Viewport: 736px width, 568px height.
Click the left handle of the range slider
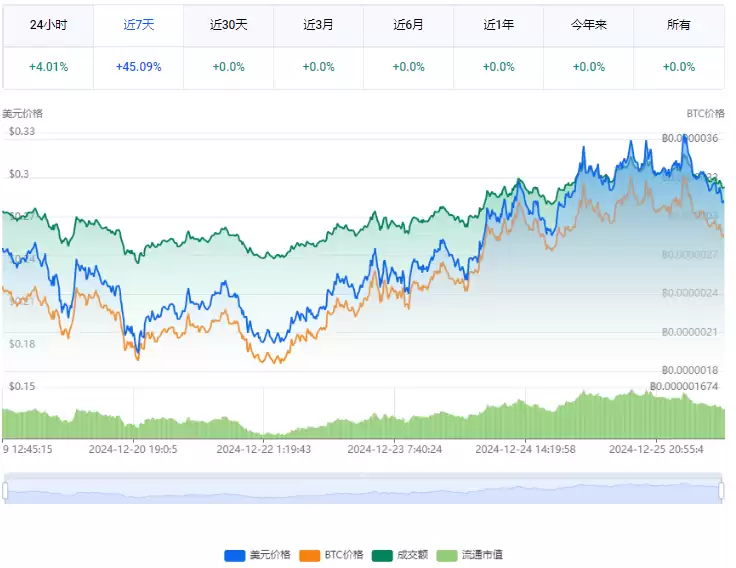[x=5, y=491]
